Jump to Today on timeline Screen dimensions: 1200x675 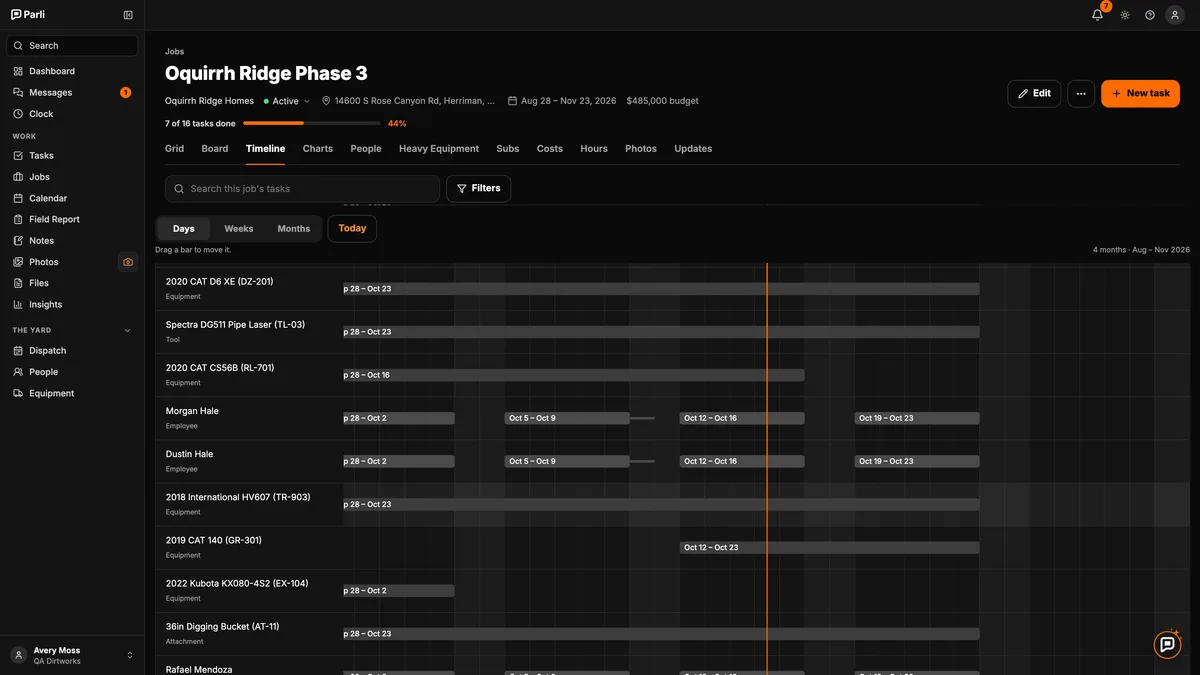(352, 228)
